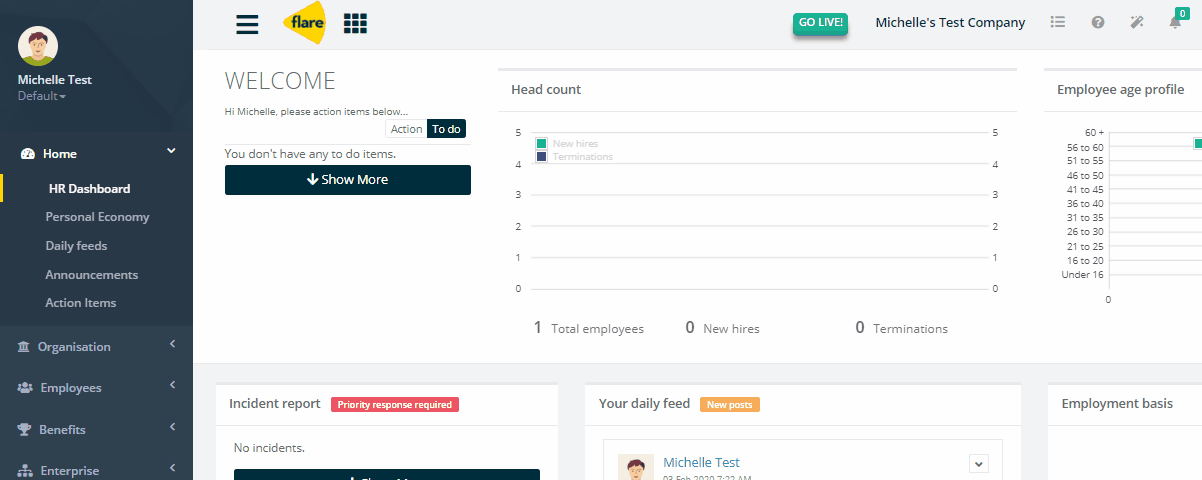Select HR Dashboard in sidebar
The height and width of the screenshot is (480, 1202).
click(x=90, y=188)
